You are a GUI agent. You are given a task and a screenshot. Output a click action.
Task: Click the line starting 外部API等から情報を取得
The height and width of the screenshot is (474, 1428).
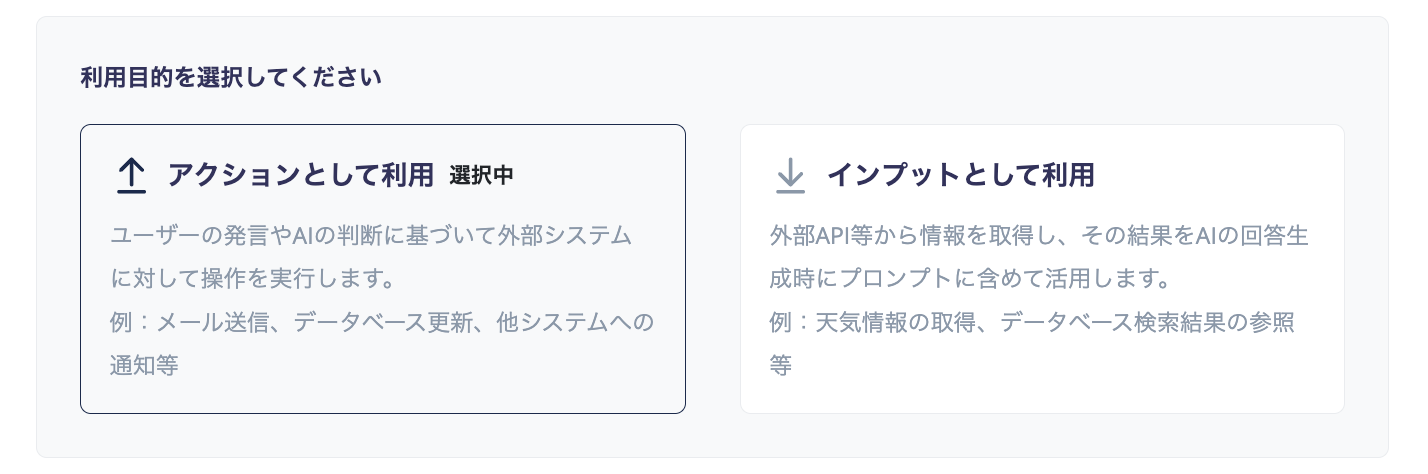point(1039,236)
